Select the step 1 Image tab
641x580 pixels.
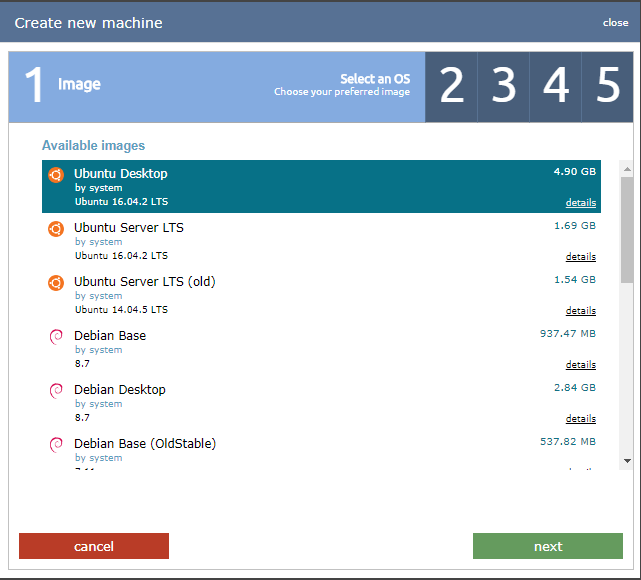217,87
